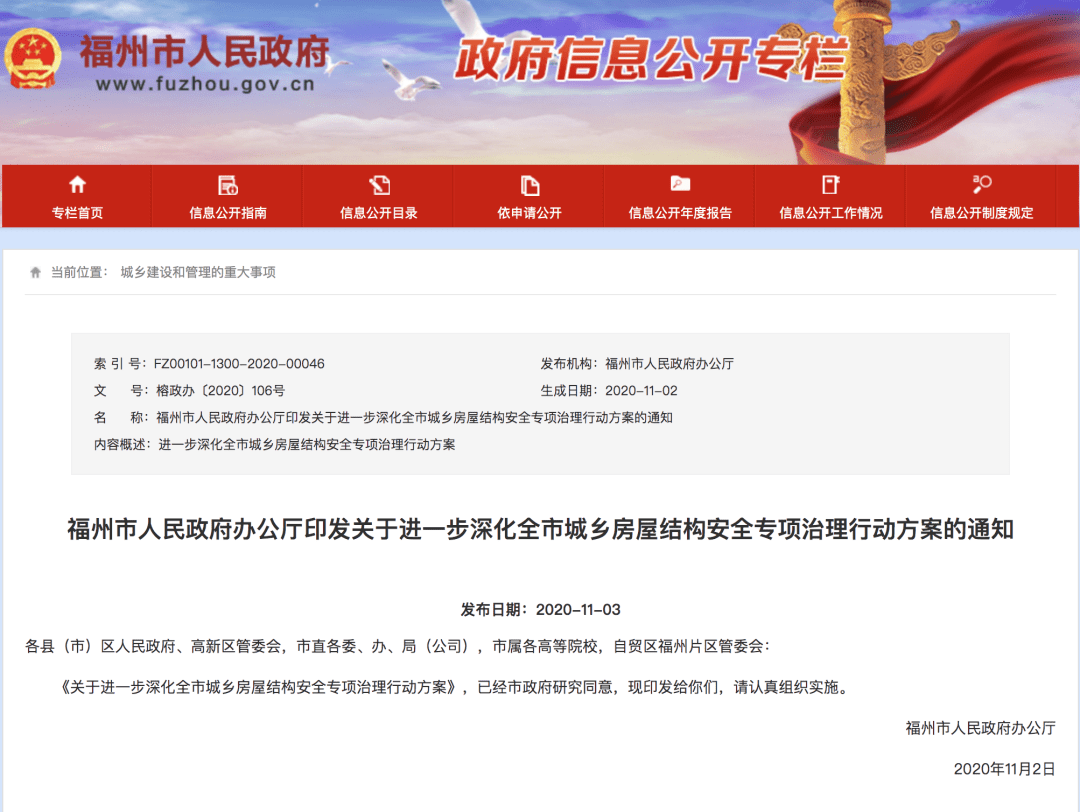Select 信息公开工作情况 navigation label
The height and width of the screenshot is (812, 1080).
pos(831,213)
